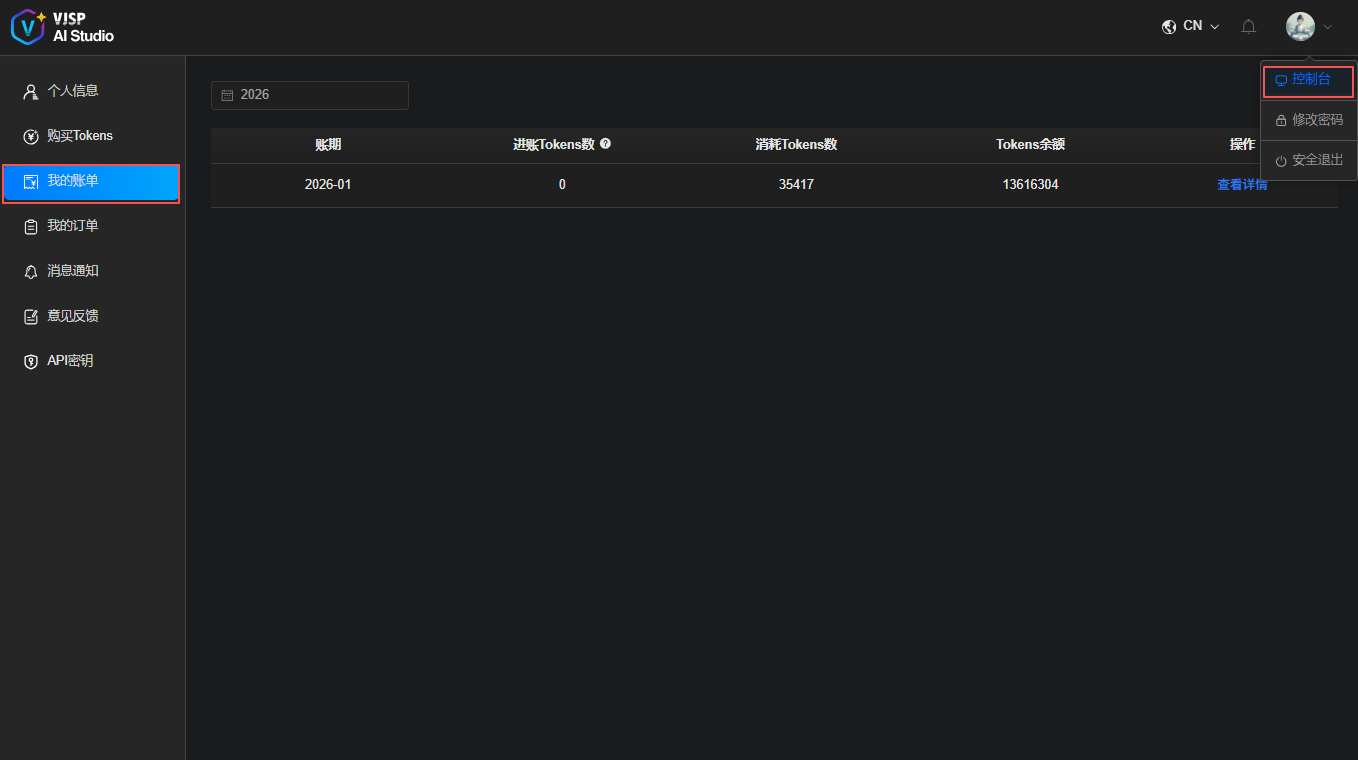Open 消息通知 in the sidebar
The height and width of the screenshot is (760, 1358).
pyautogui.click(x=73, y=271)
